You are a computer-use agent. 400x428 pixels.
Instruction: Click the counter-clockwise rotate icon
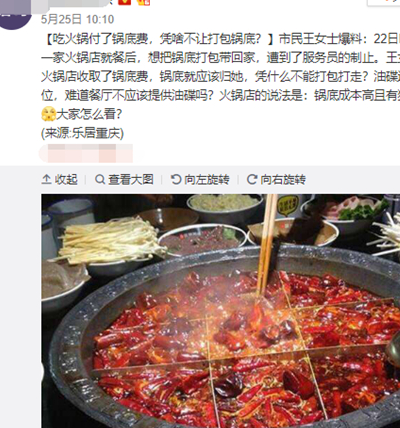[x=176, y=179]
